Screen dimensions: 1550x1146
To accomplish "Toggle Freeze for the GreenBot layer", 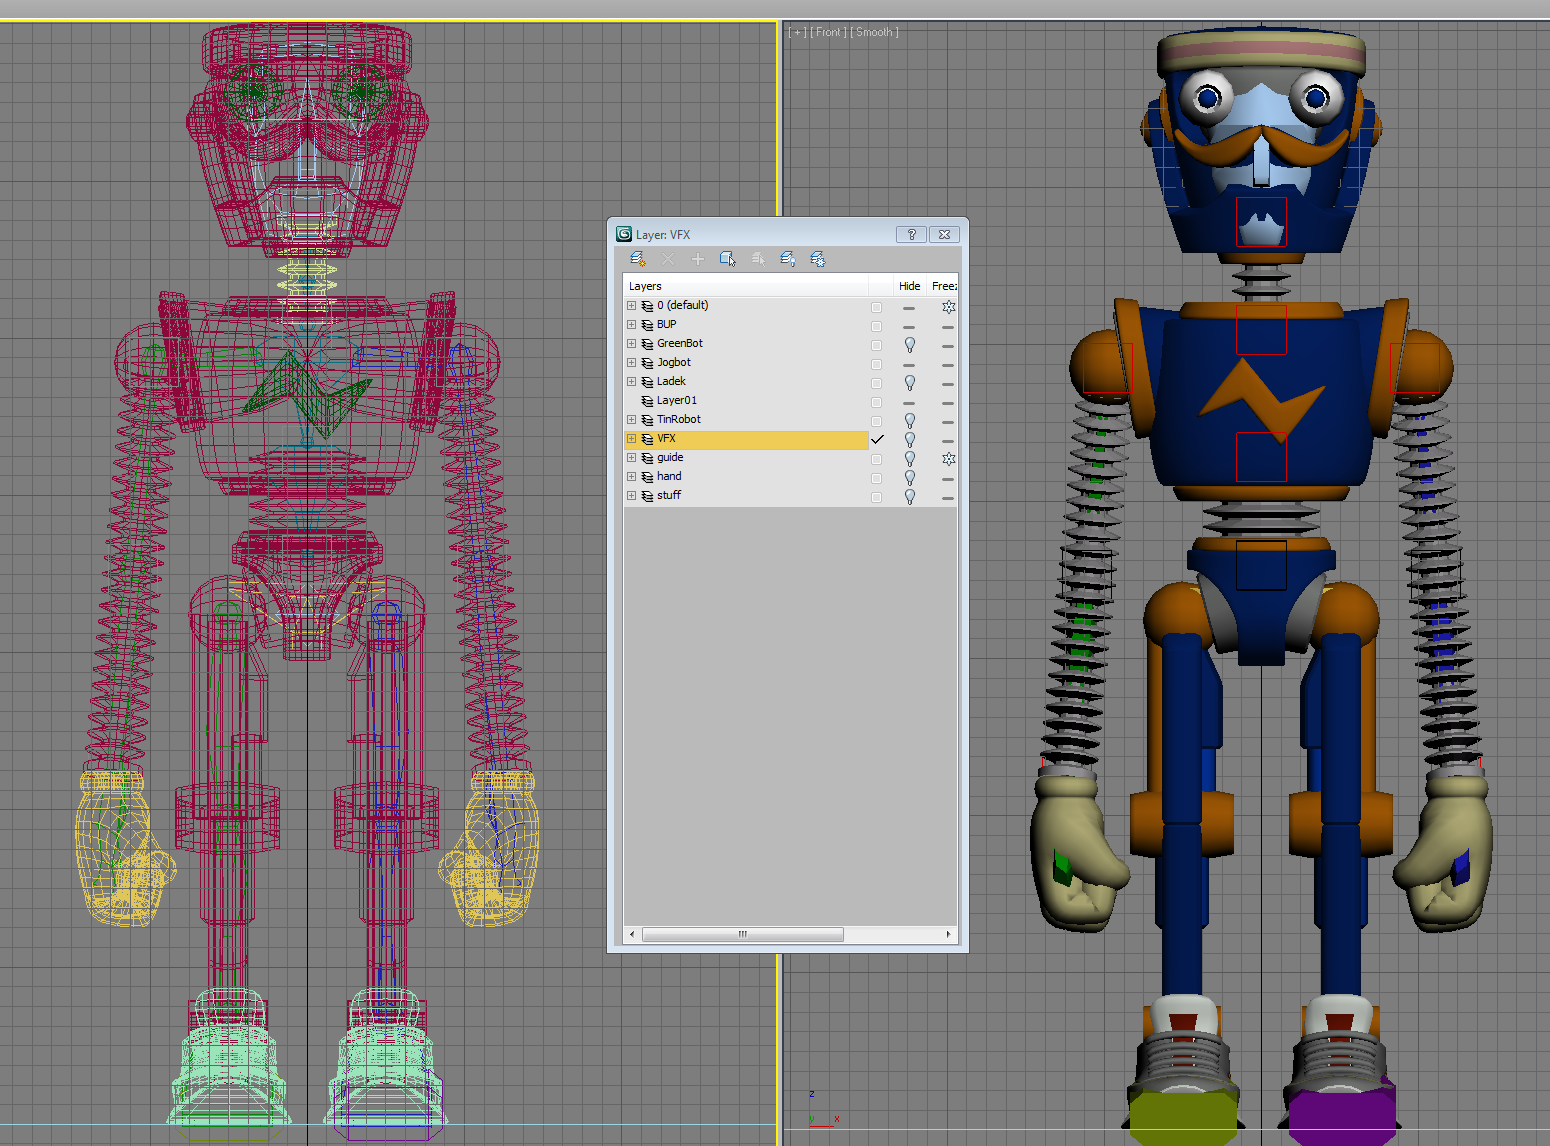I will [x=948, y=345].
